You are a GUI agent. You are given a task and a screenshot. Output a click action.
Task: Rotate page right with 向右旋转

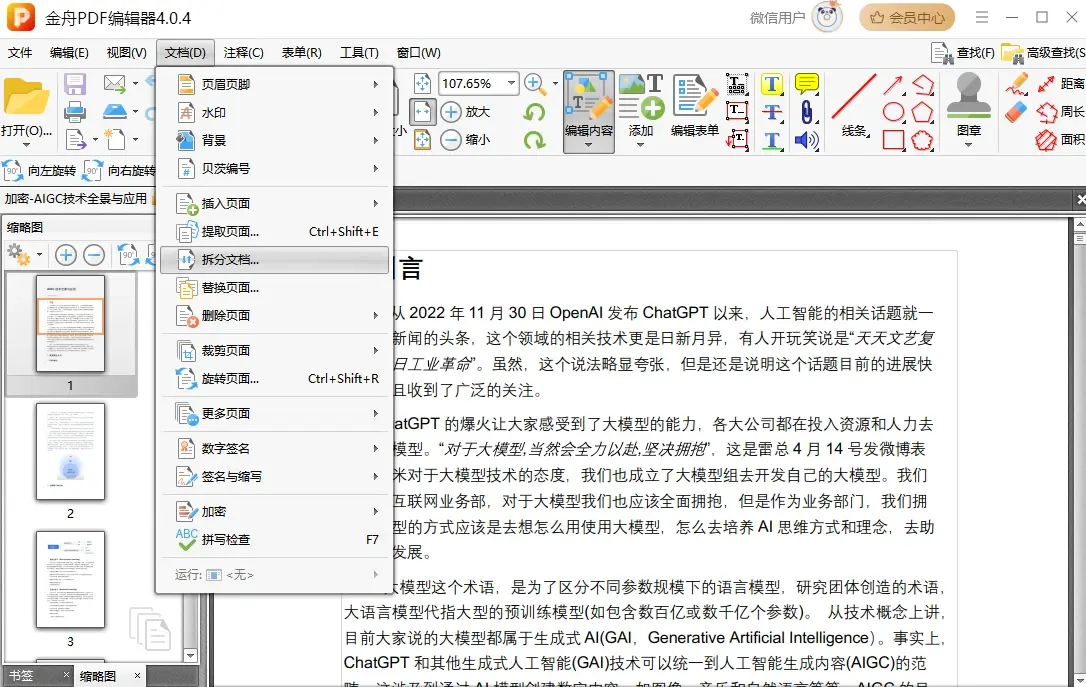(119, 170)
